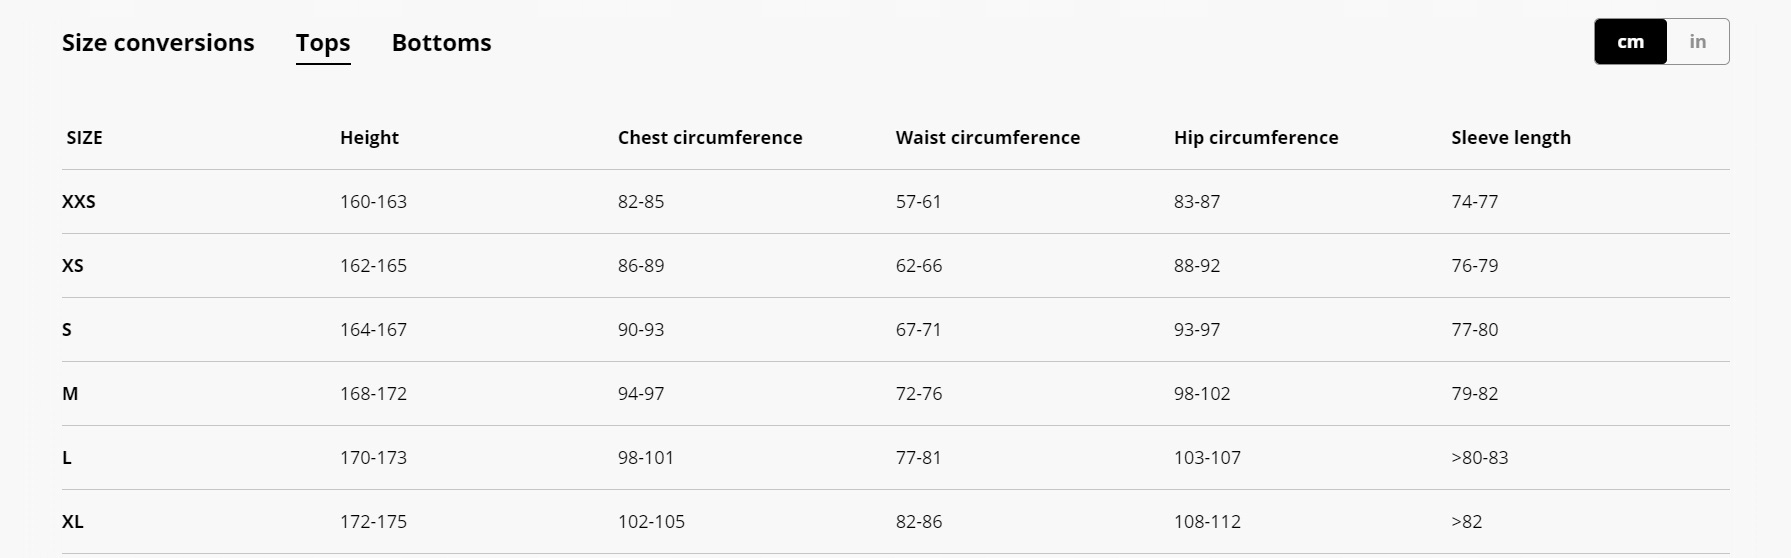
Task: Select the XS size row label
Action: [x=73, y=266]
